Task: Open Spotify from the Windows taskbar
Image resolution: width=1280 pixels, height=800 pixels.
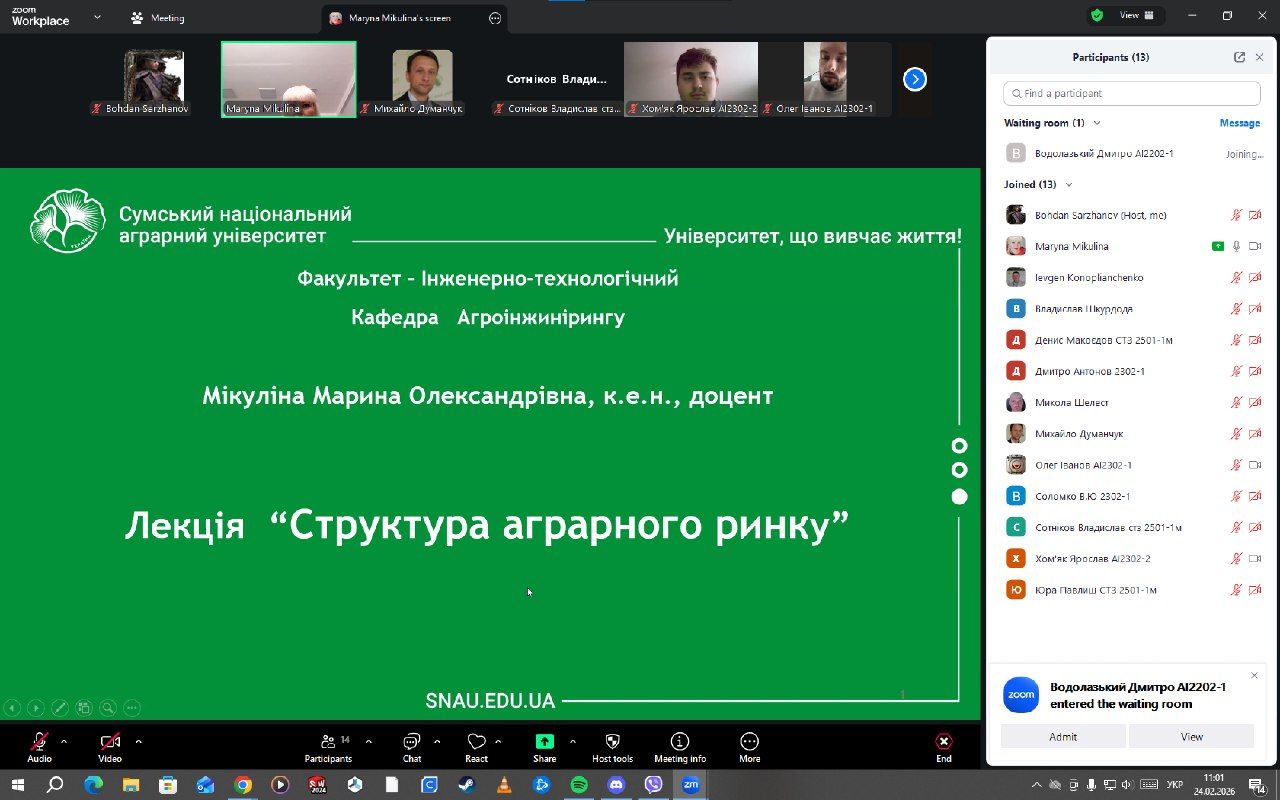Action: tap(579, 785)
